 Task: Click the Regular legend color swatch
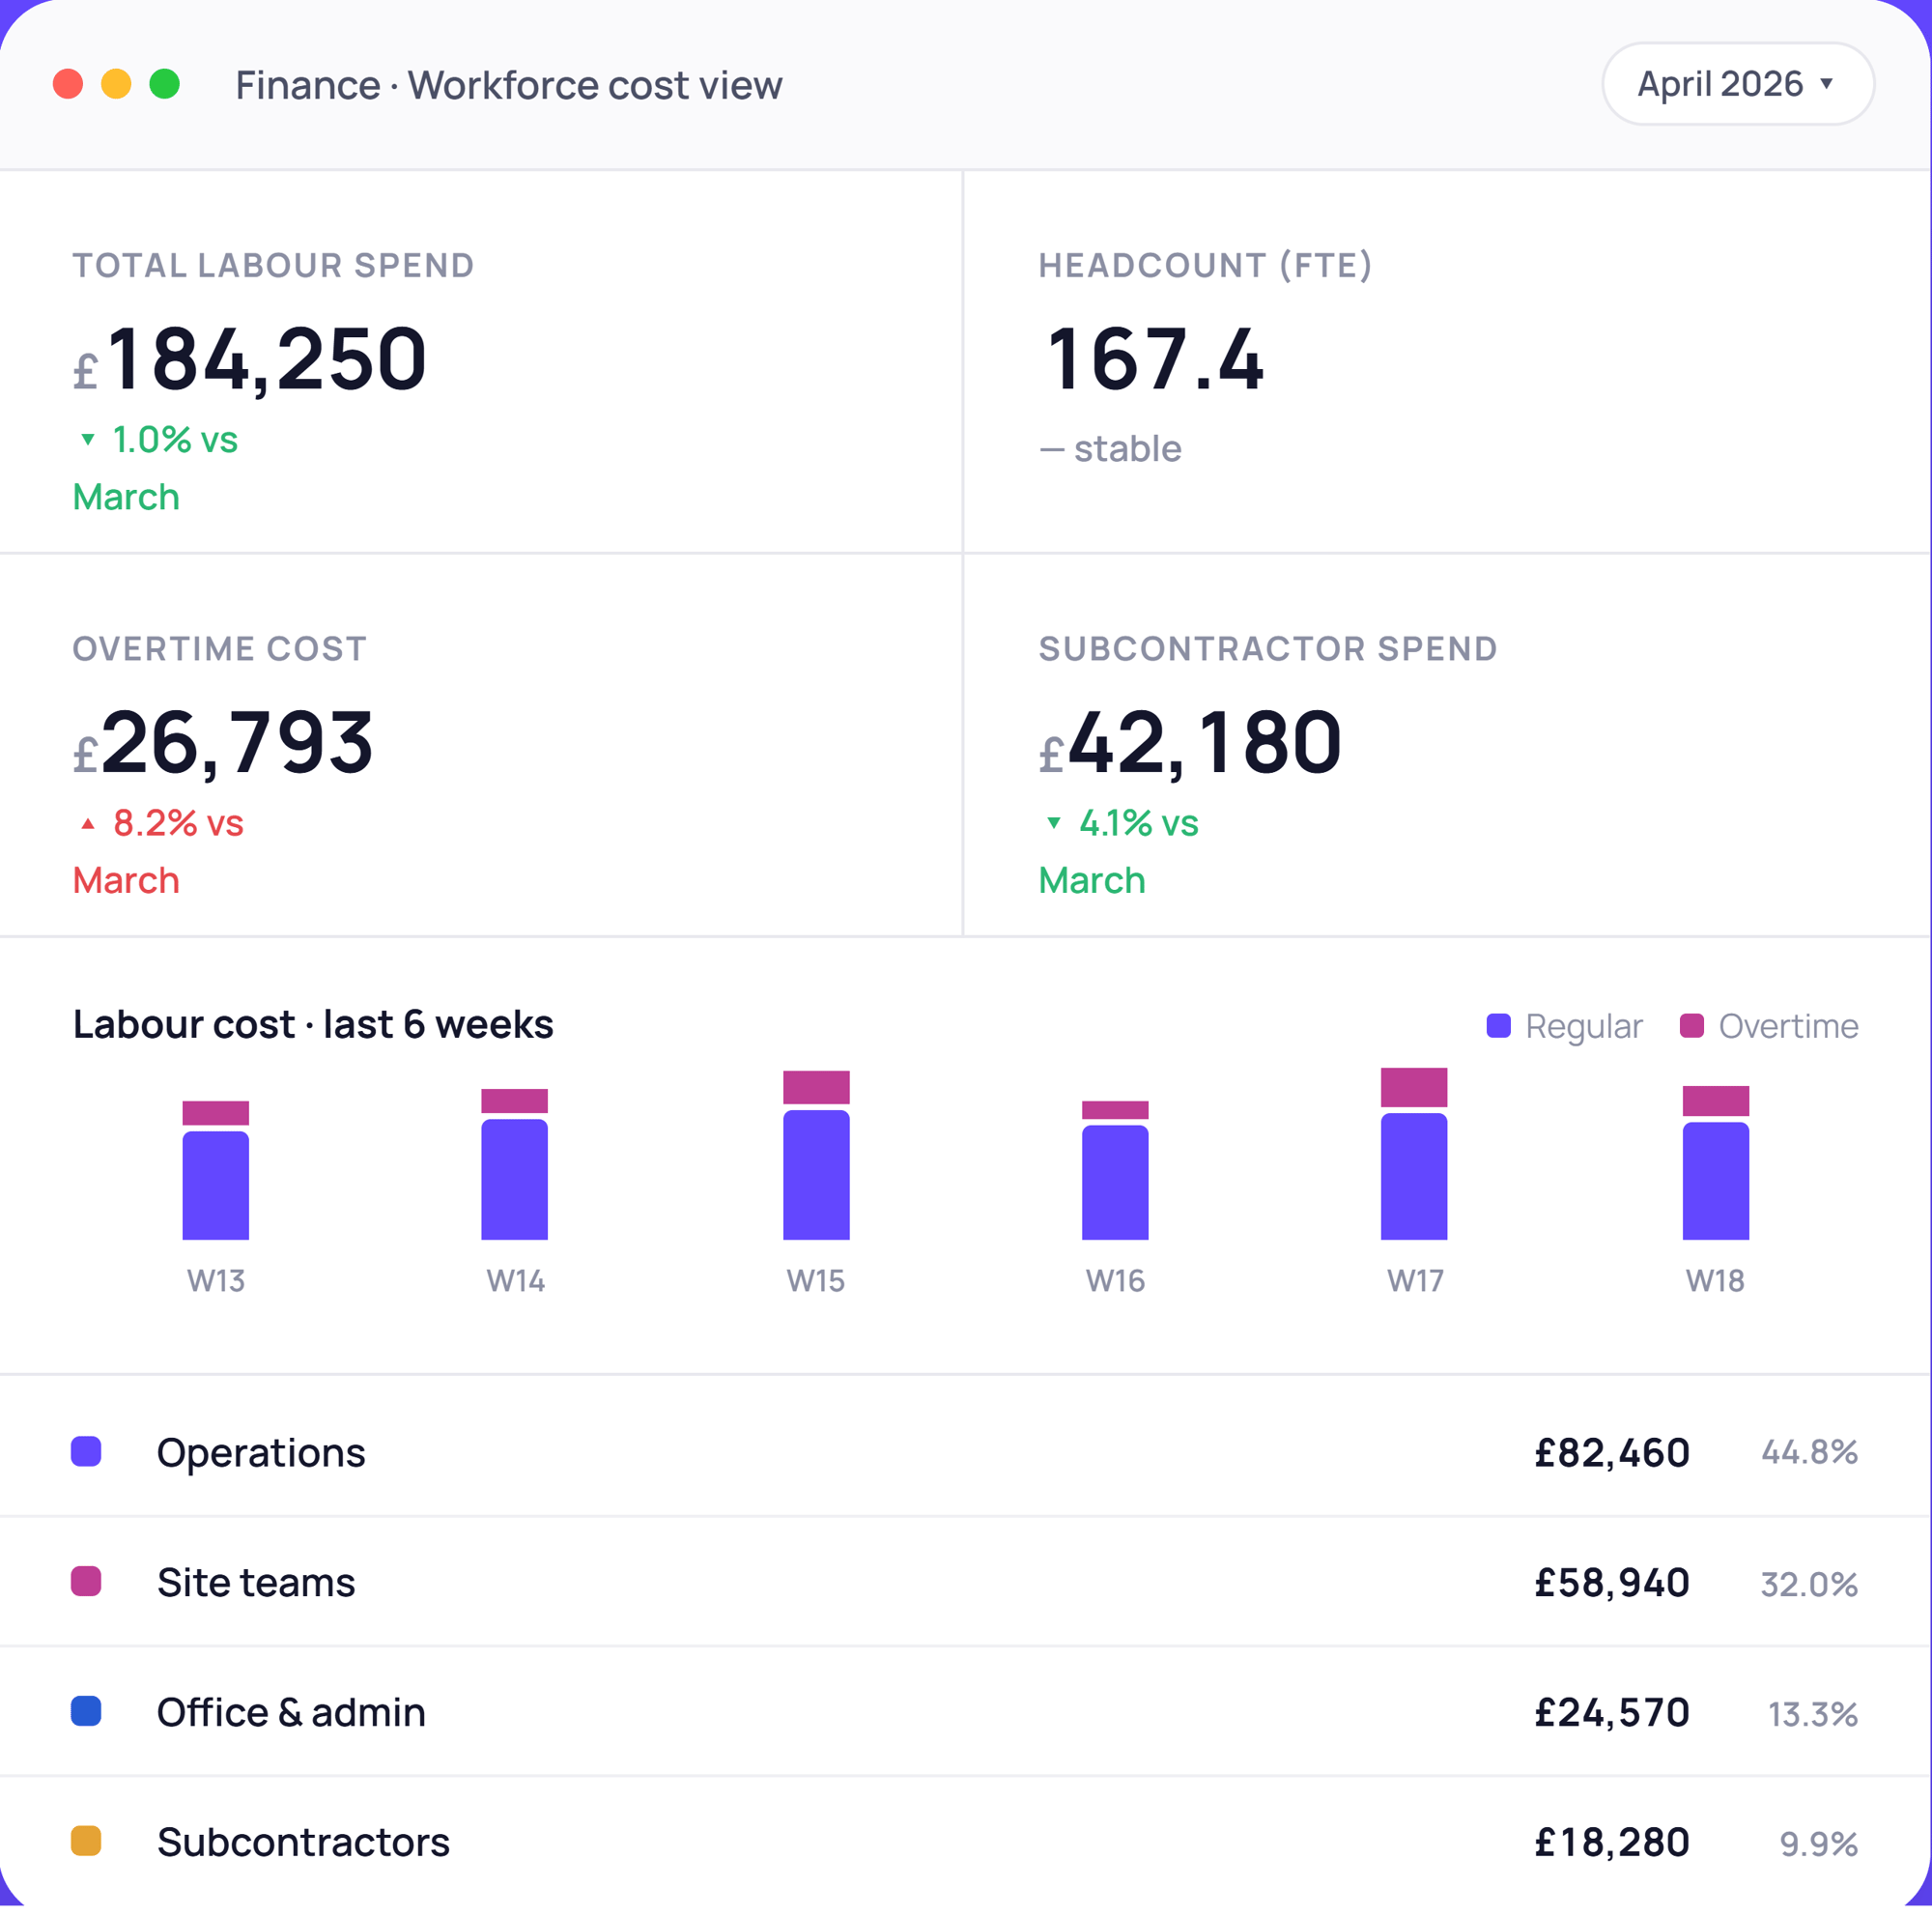[1498, 1026]
